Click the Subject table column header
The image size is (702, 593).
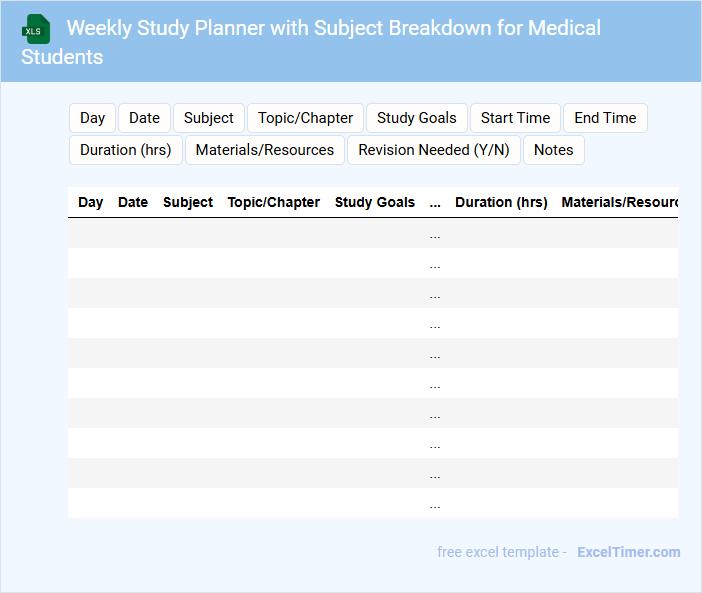pyautogui.click(x=188, y=202)
